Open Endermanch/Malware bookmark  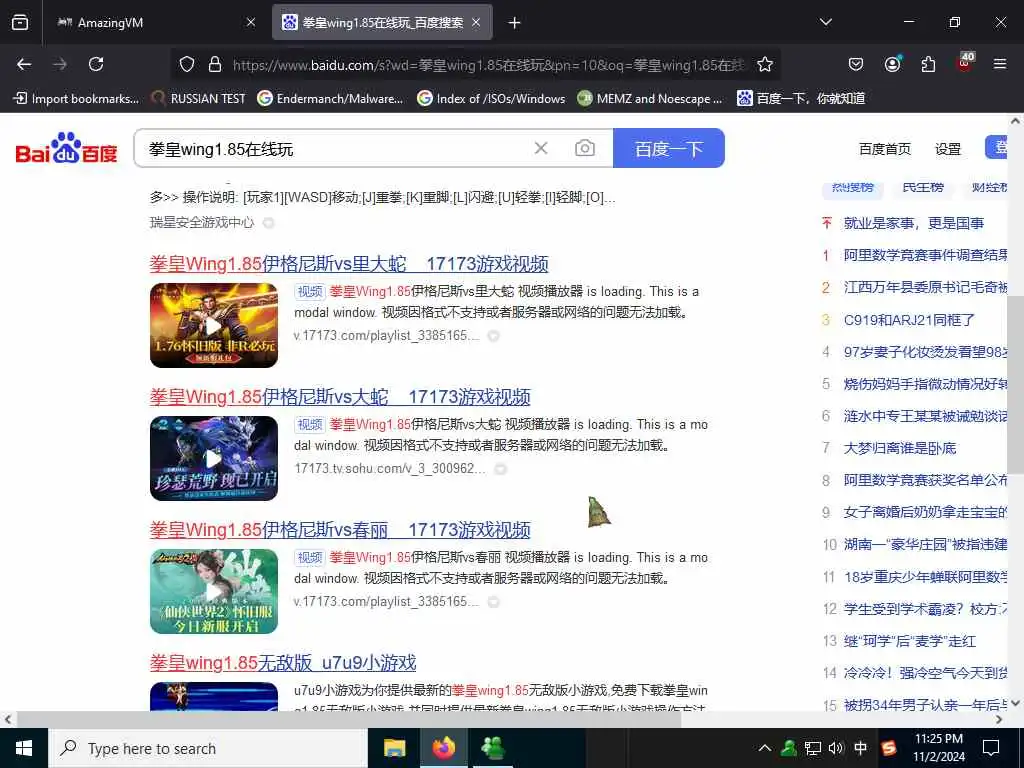[330, 99]
